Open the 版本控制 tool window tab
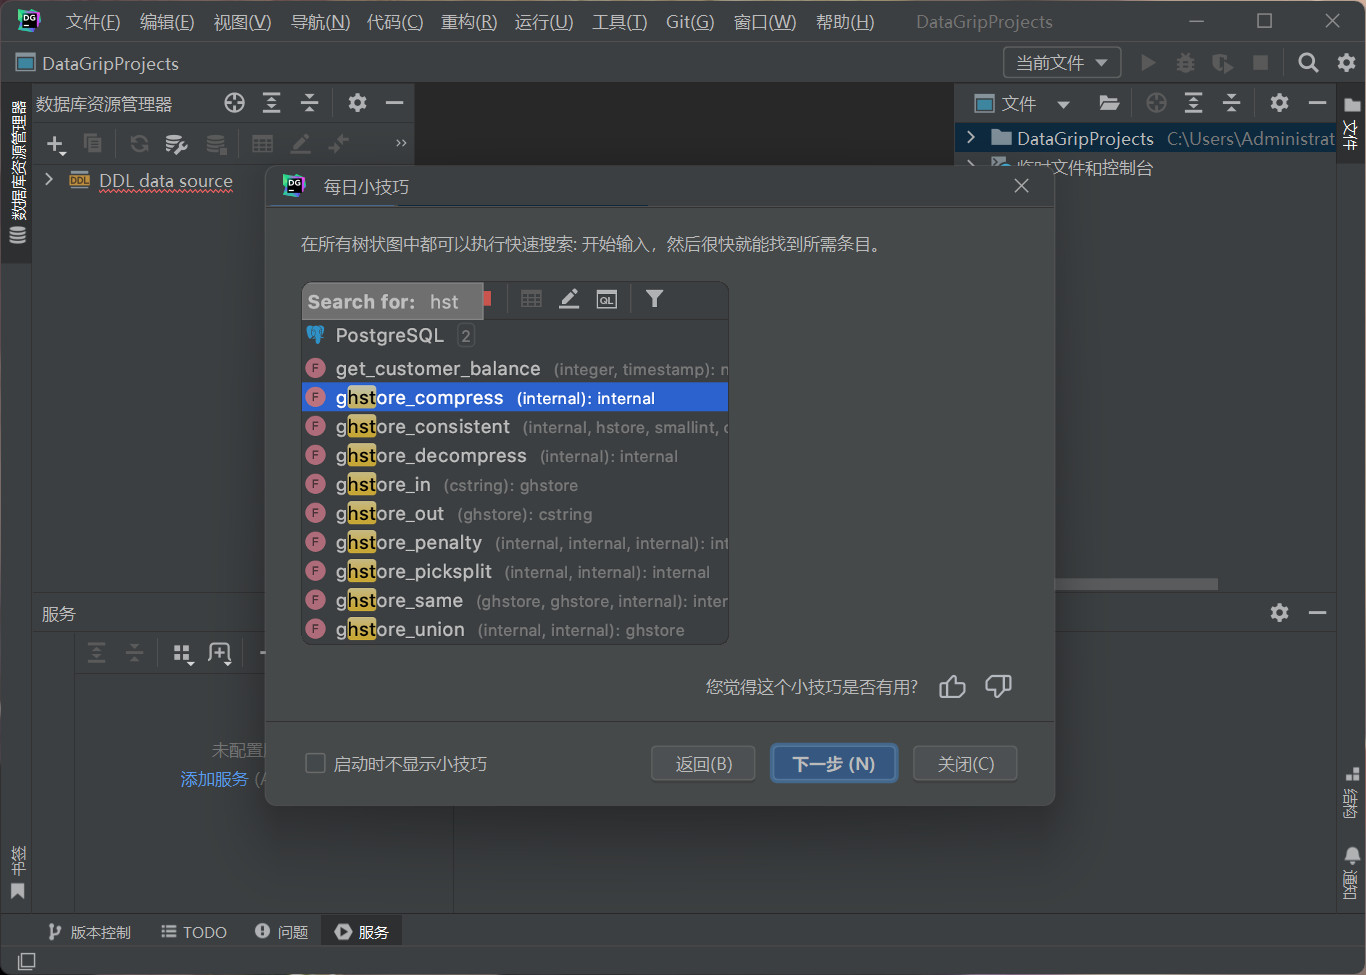1366x975 pixels. (89, 932)
